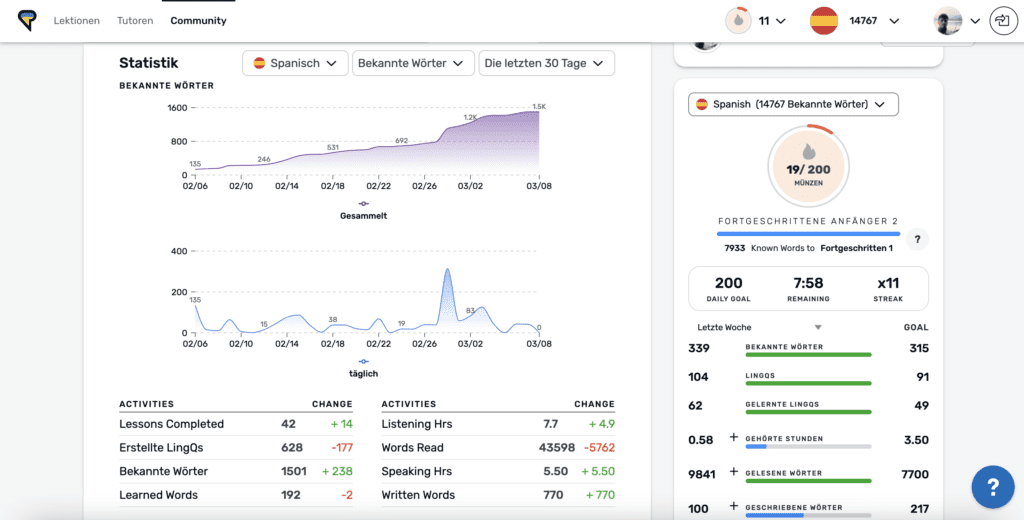Screen dimensions: 1024x520
Task: Click the small question mark beside level progress
Action: pyautogui.click(x=918, y=239)
